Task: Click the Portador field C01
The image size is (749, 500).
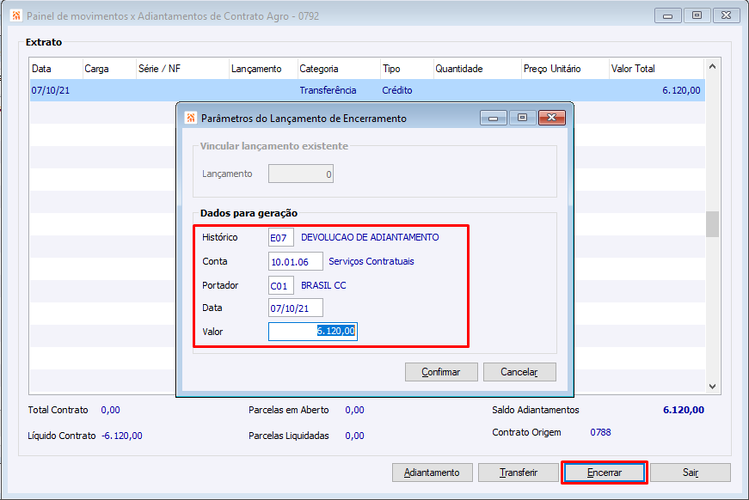Action: (280, 286)
